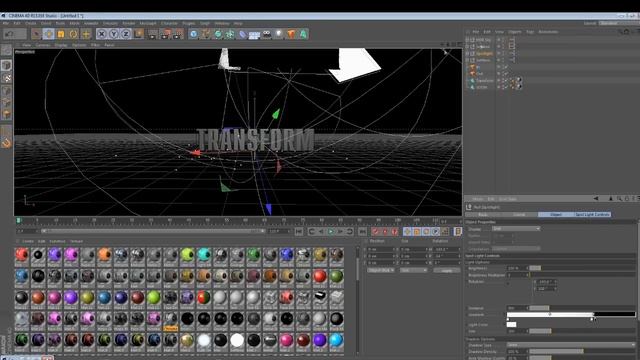Activate the Rotate tool
The width and height of the screenshot is (640, 360).
[x=73, y=34]
